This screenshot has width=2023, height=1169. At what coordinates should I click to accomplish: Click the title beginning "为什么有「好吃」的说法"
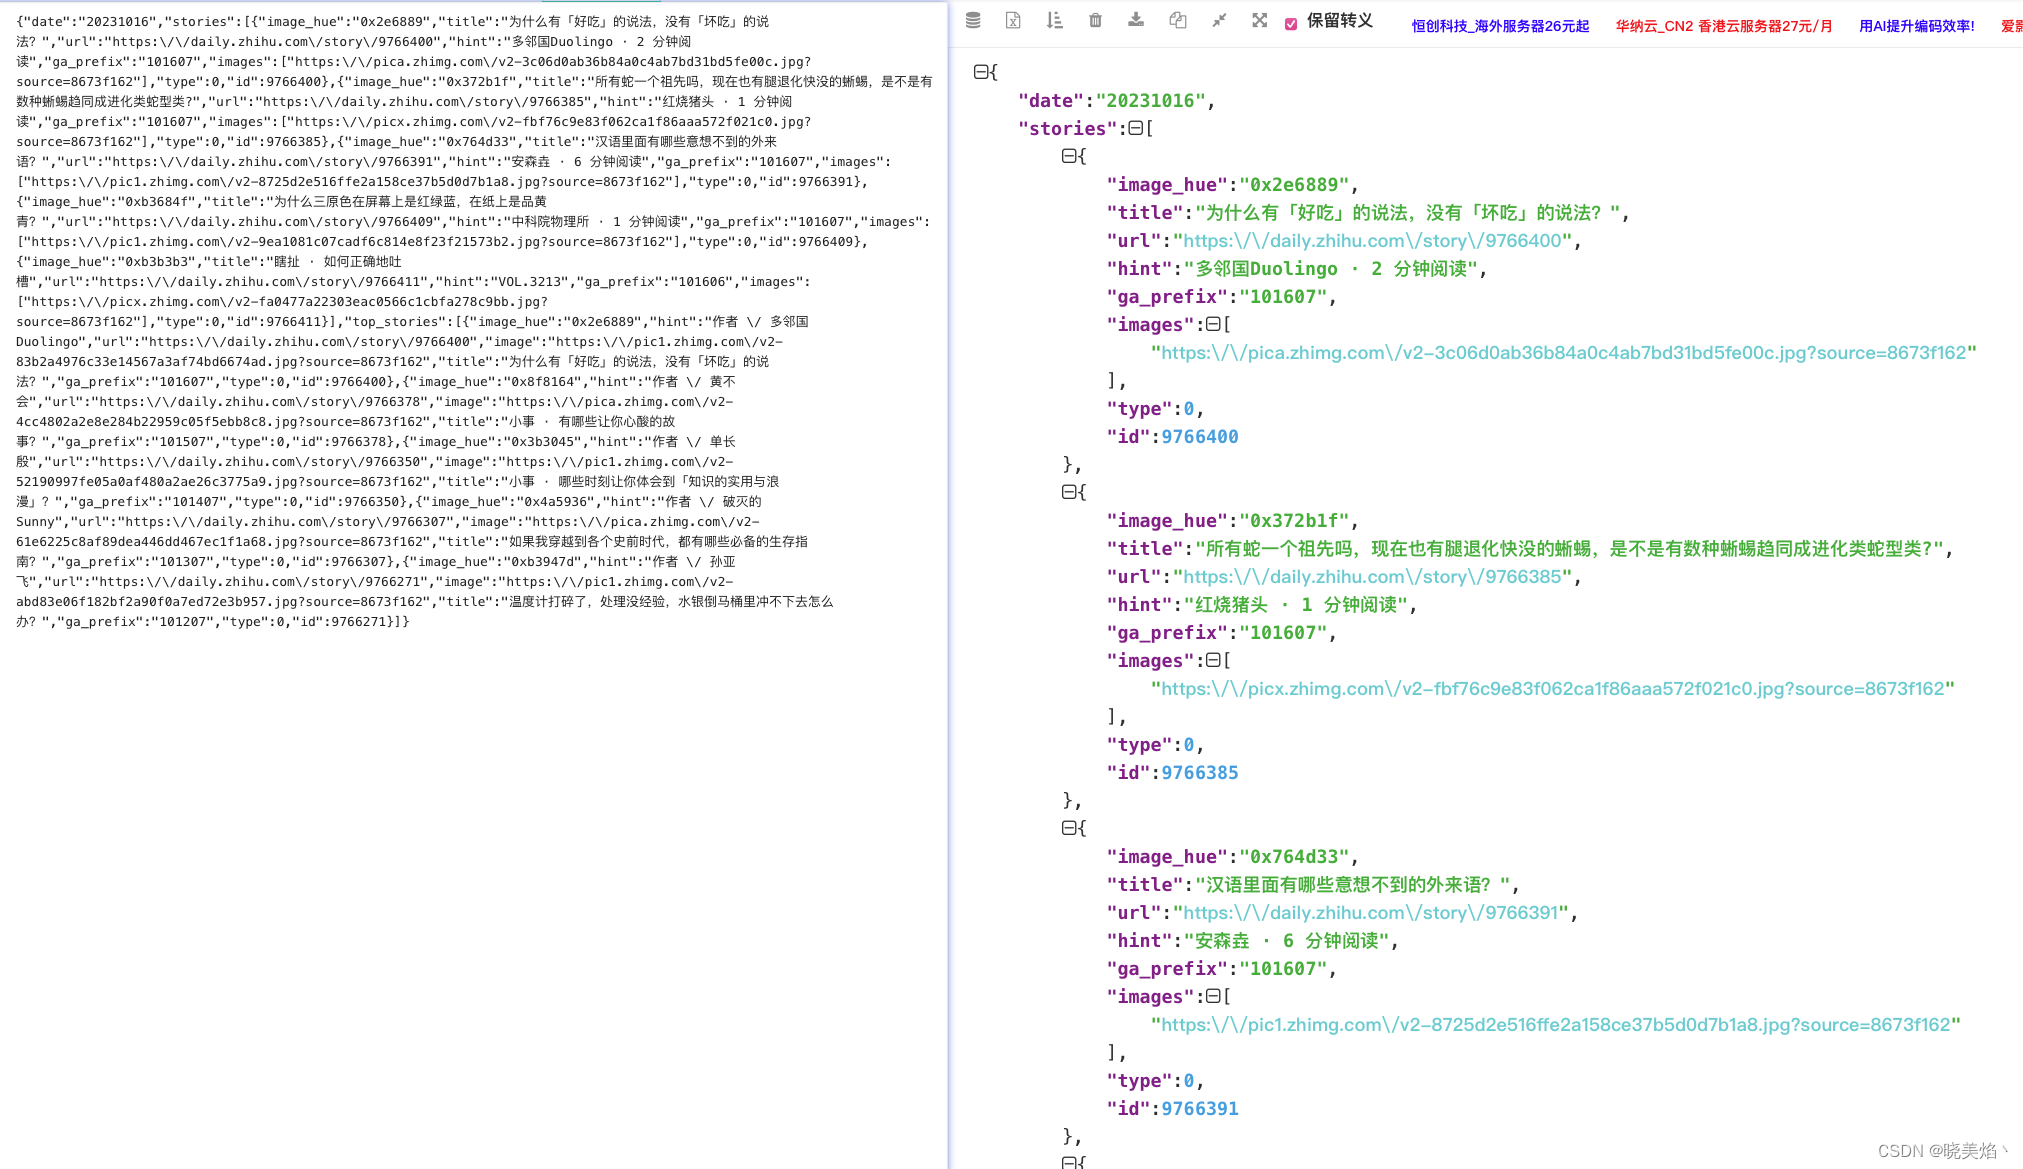pos(1408,213)
